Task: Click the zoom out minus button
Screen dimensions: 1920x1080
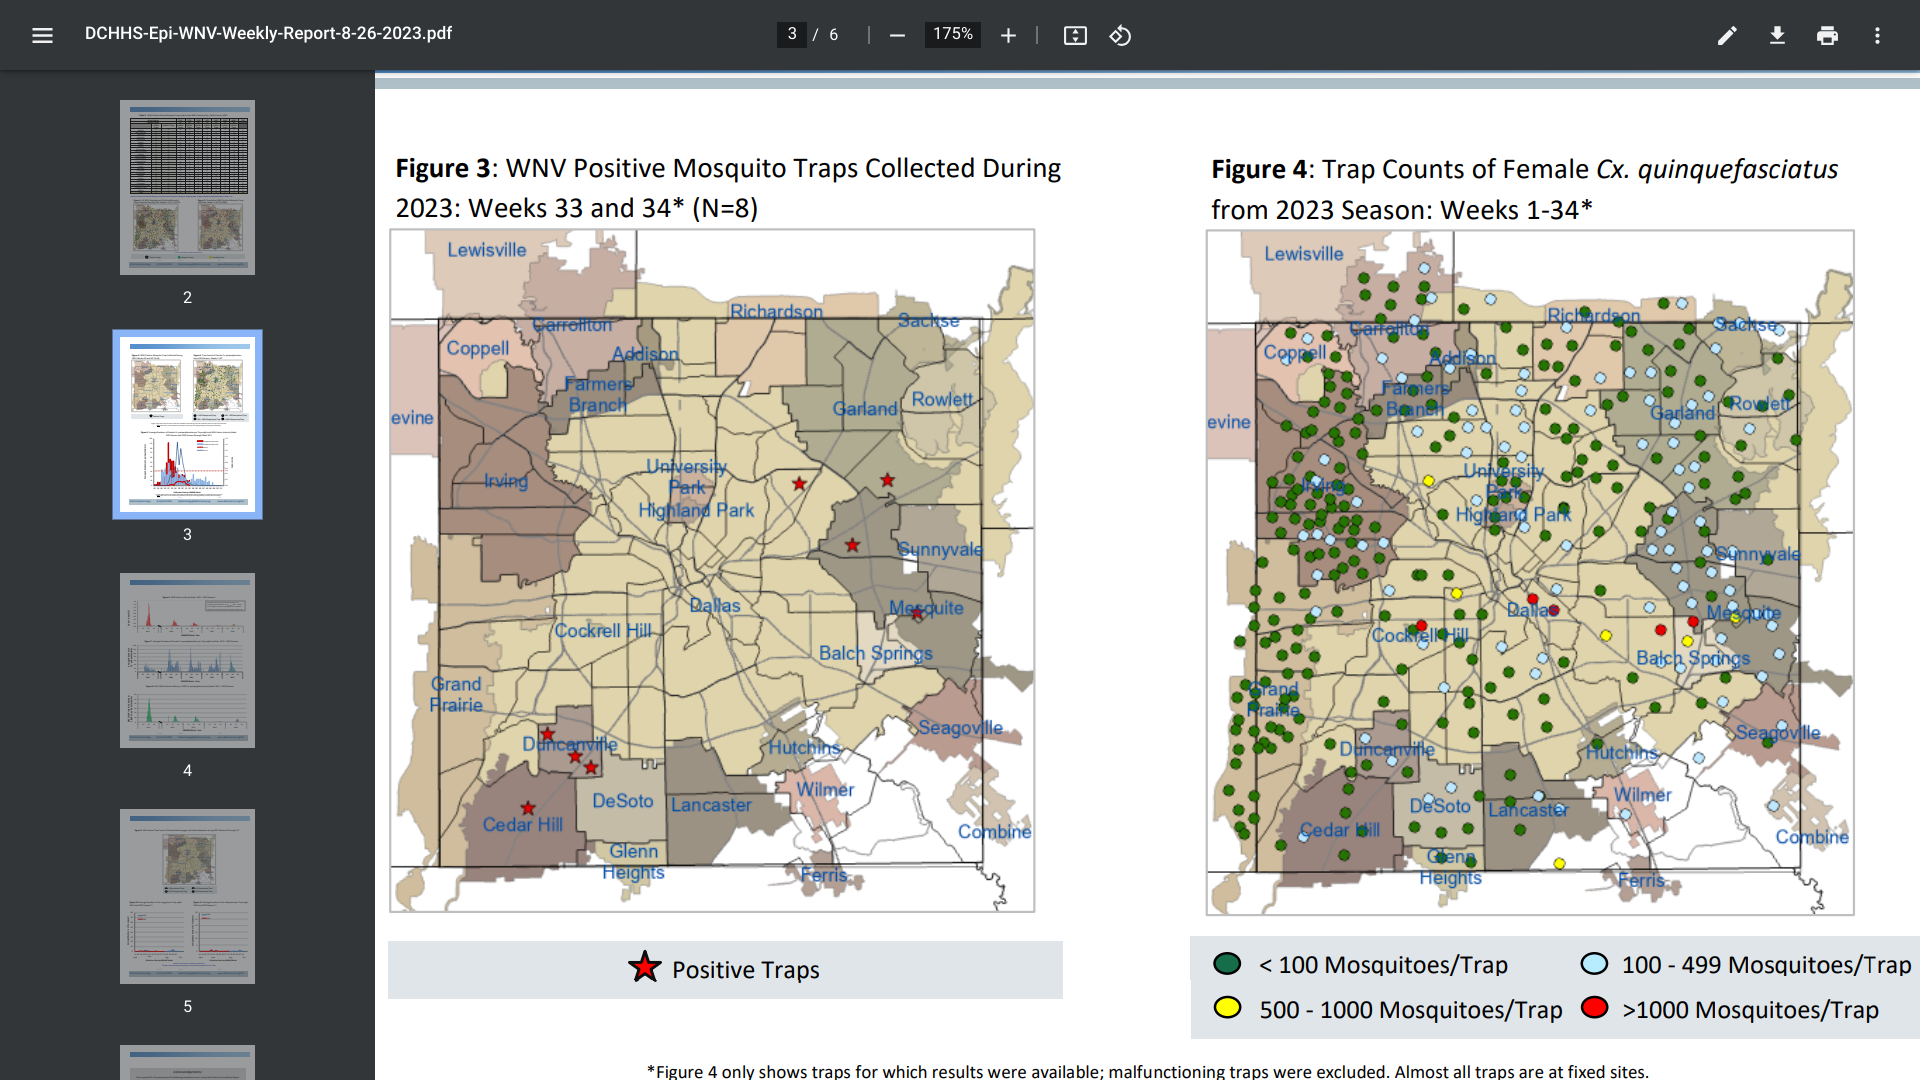Action: [x=897, y=36]
